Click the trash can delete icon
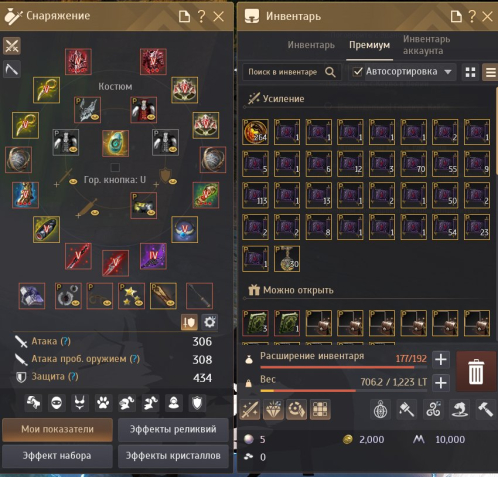This screenshot has width=498, height=477. (476, 371)
